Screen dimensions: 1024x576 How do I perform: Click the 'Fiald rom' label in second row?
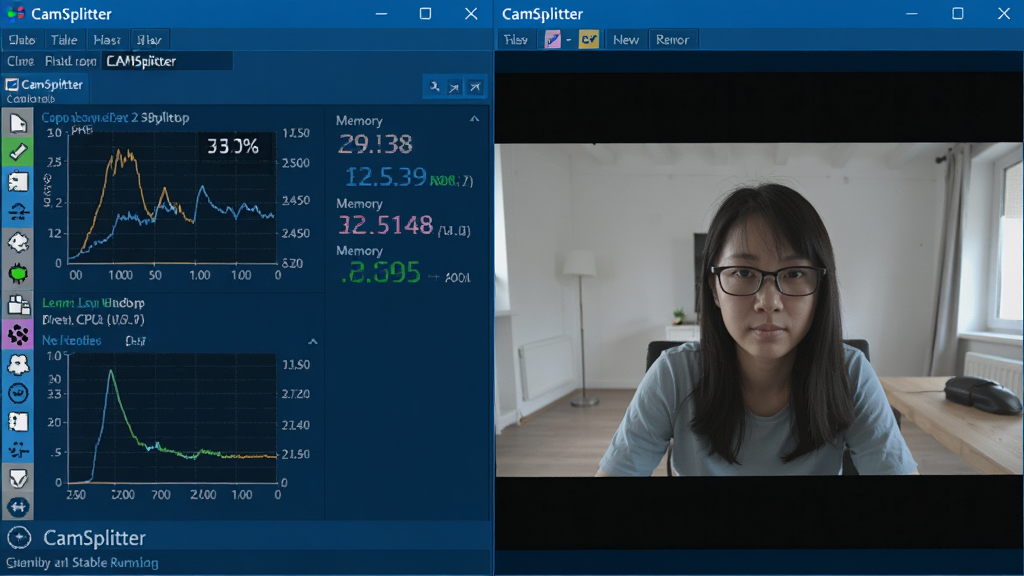[x=71, y=61]
